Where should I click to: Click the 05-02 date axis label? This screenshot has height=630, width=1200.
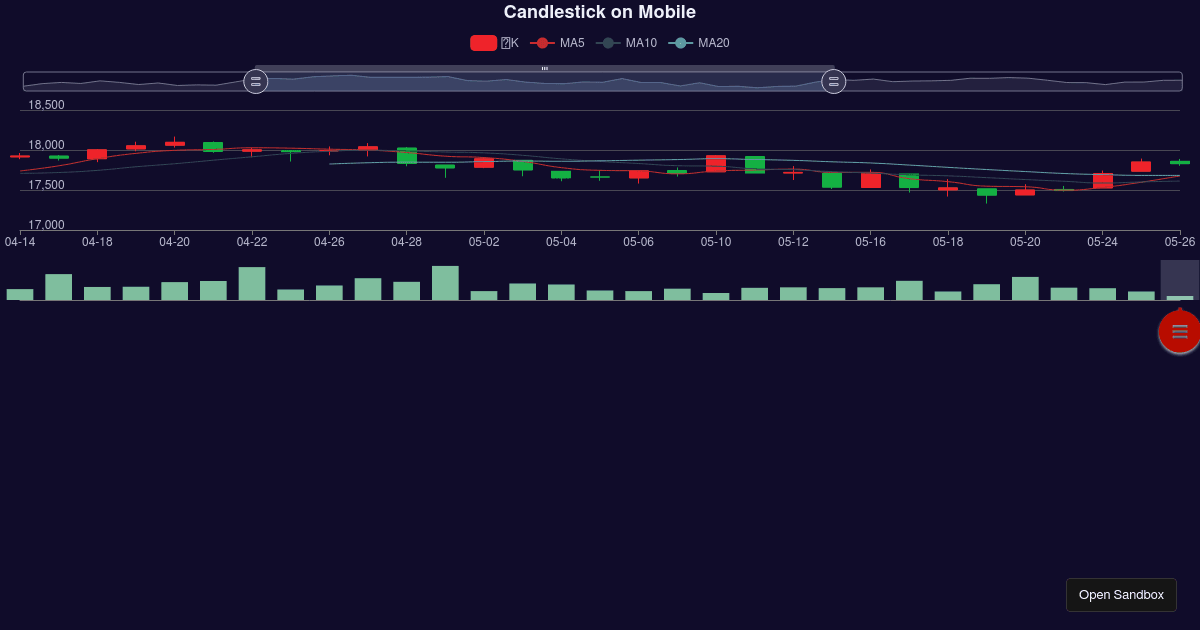pyautogui.click(x=484, y=242)
